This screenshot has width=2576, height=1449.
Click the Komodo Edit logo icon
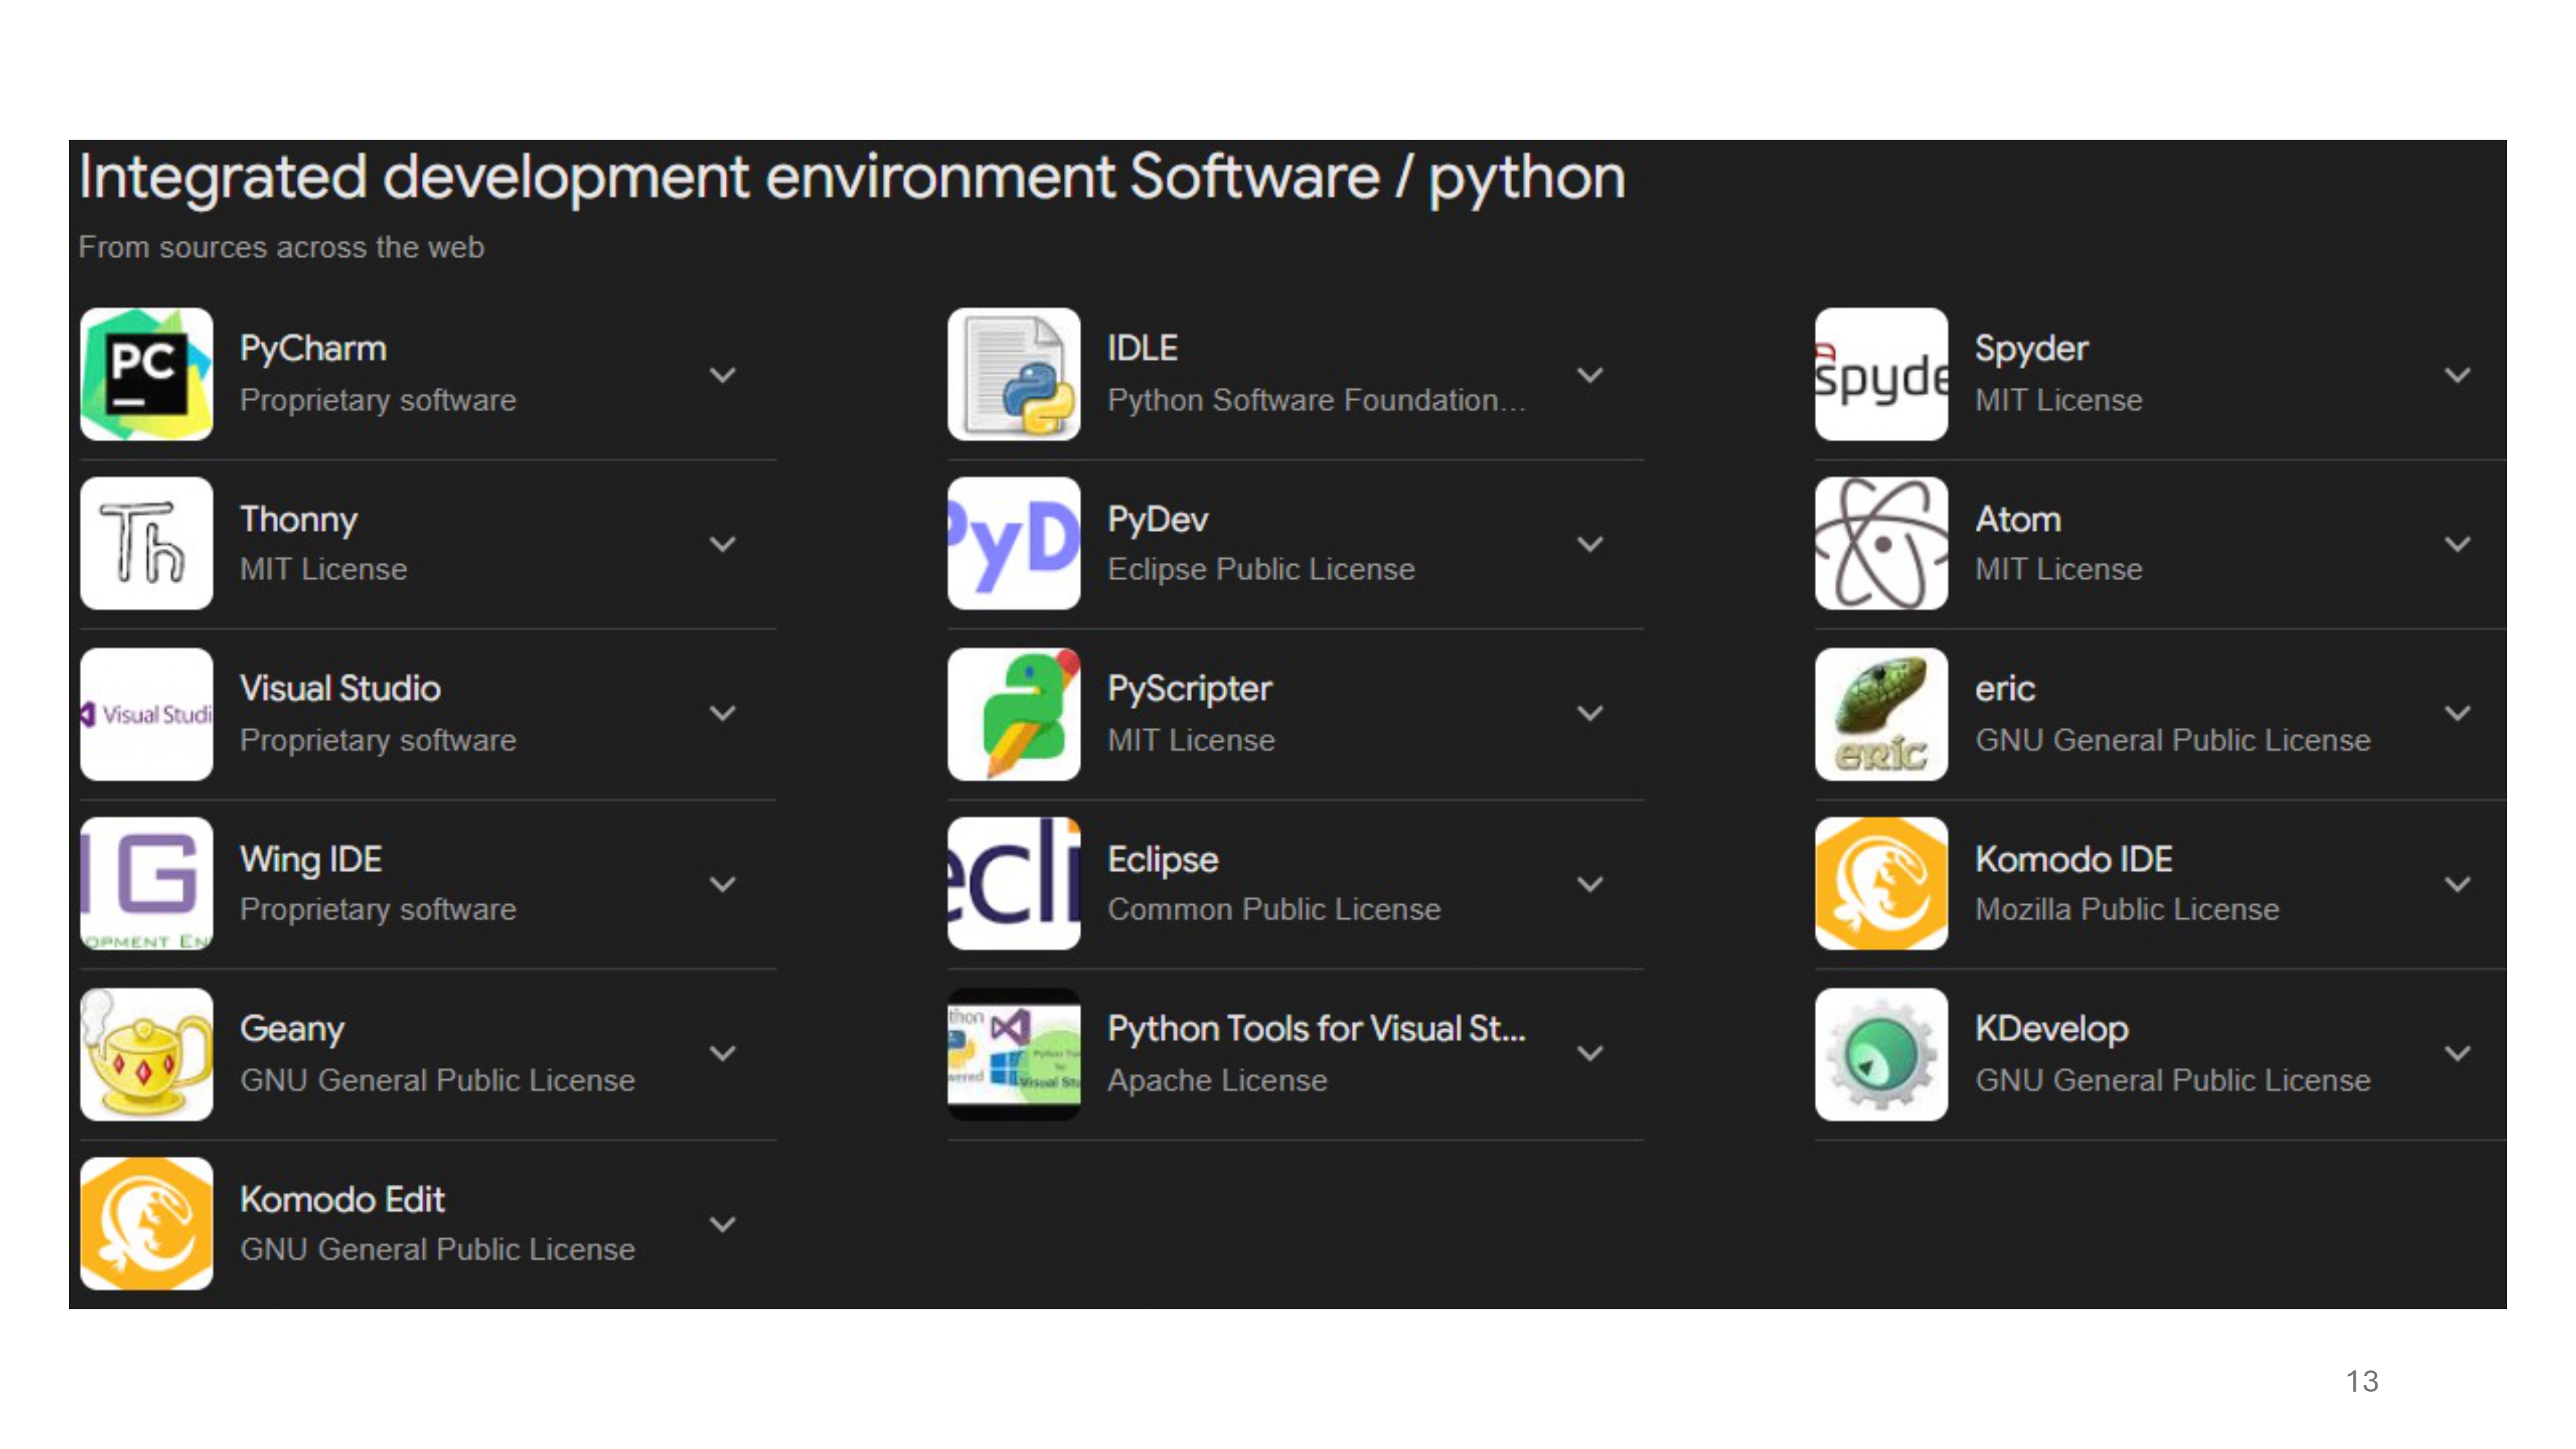coord(146,1224)
